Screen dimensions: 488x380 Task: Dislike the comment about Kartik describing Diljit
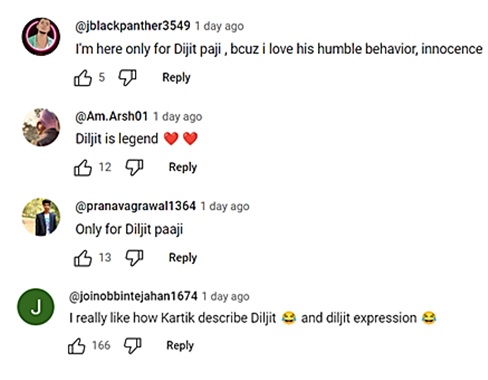[133, 346]
